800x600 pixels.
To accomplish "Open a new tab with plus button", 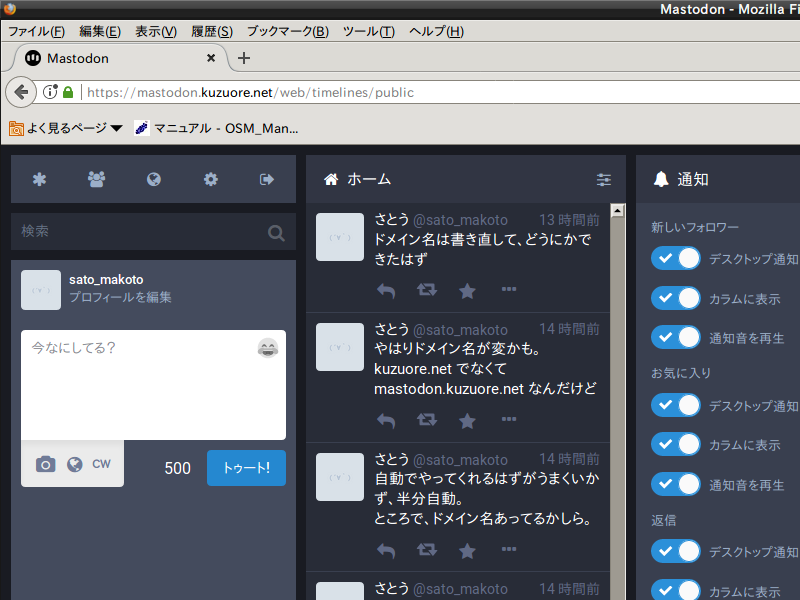I will pos(244,58).
